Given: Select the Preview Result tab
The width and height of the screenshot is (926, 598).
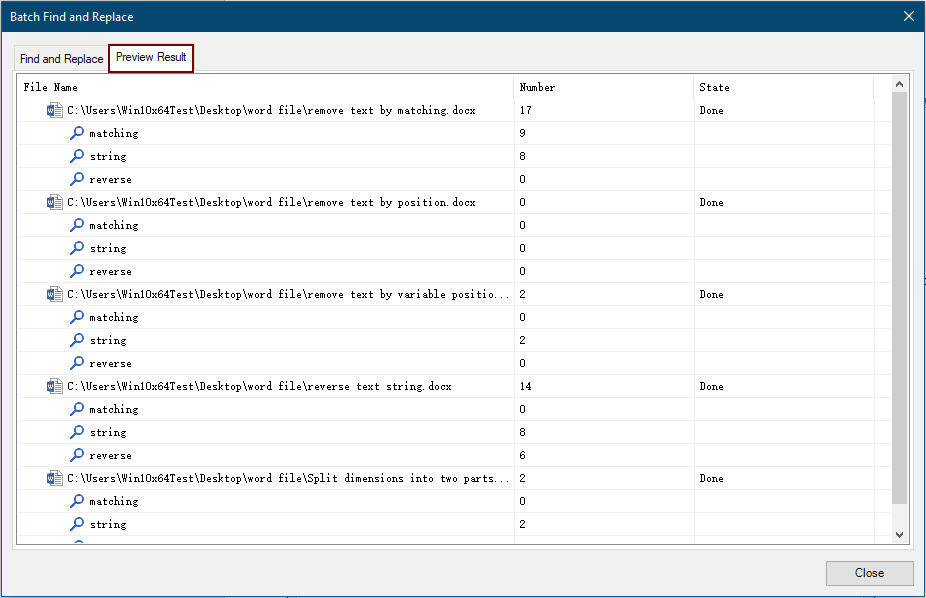Looking at the screenshot, I should point(150,58).
